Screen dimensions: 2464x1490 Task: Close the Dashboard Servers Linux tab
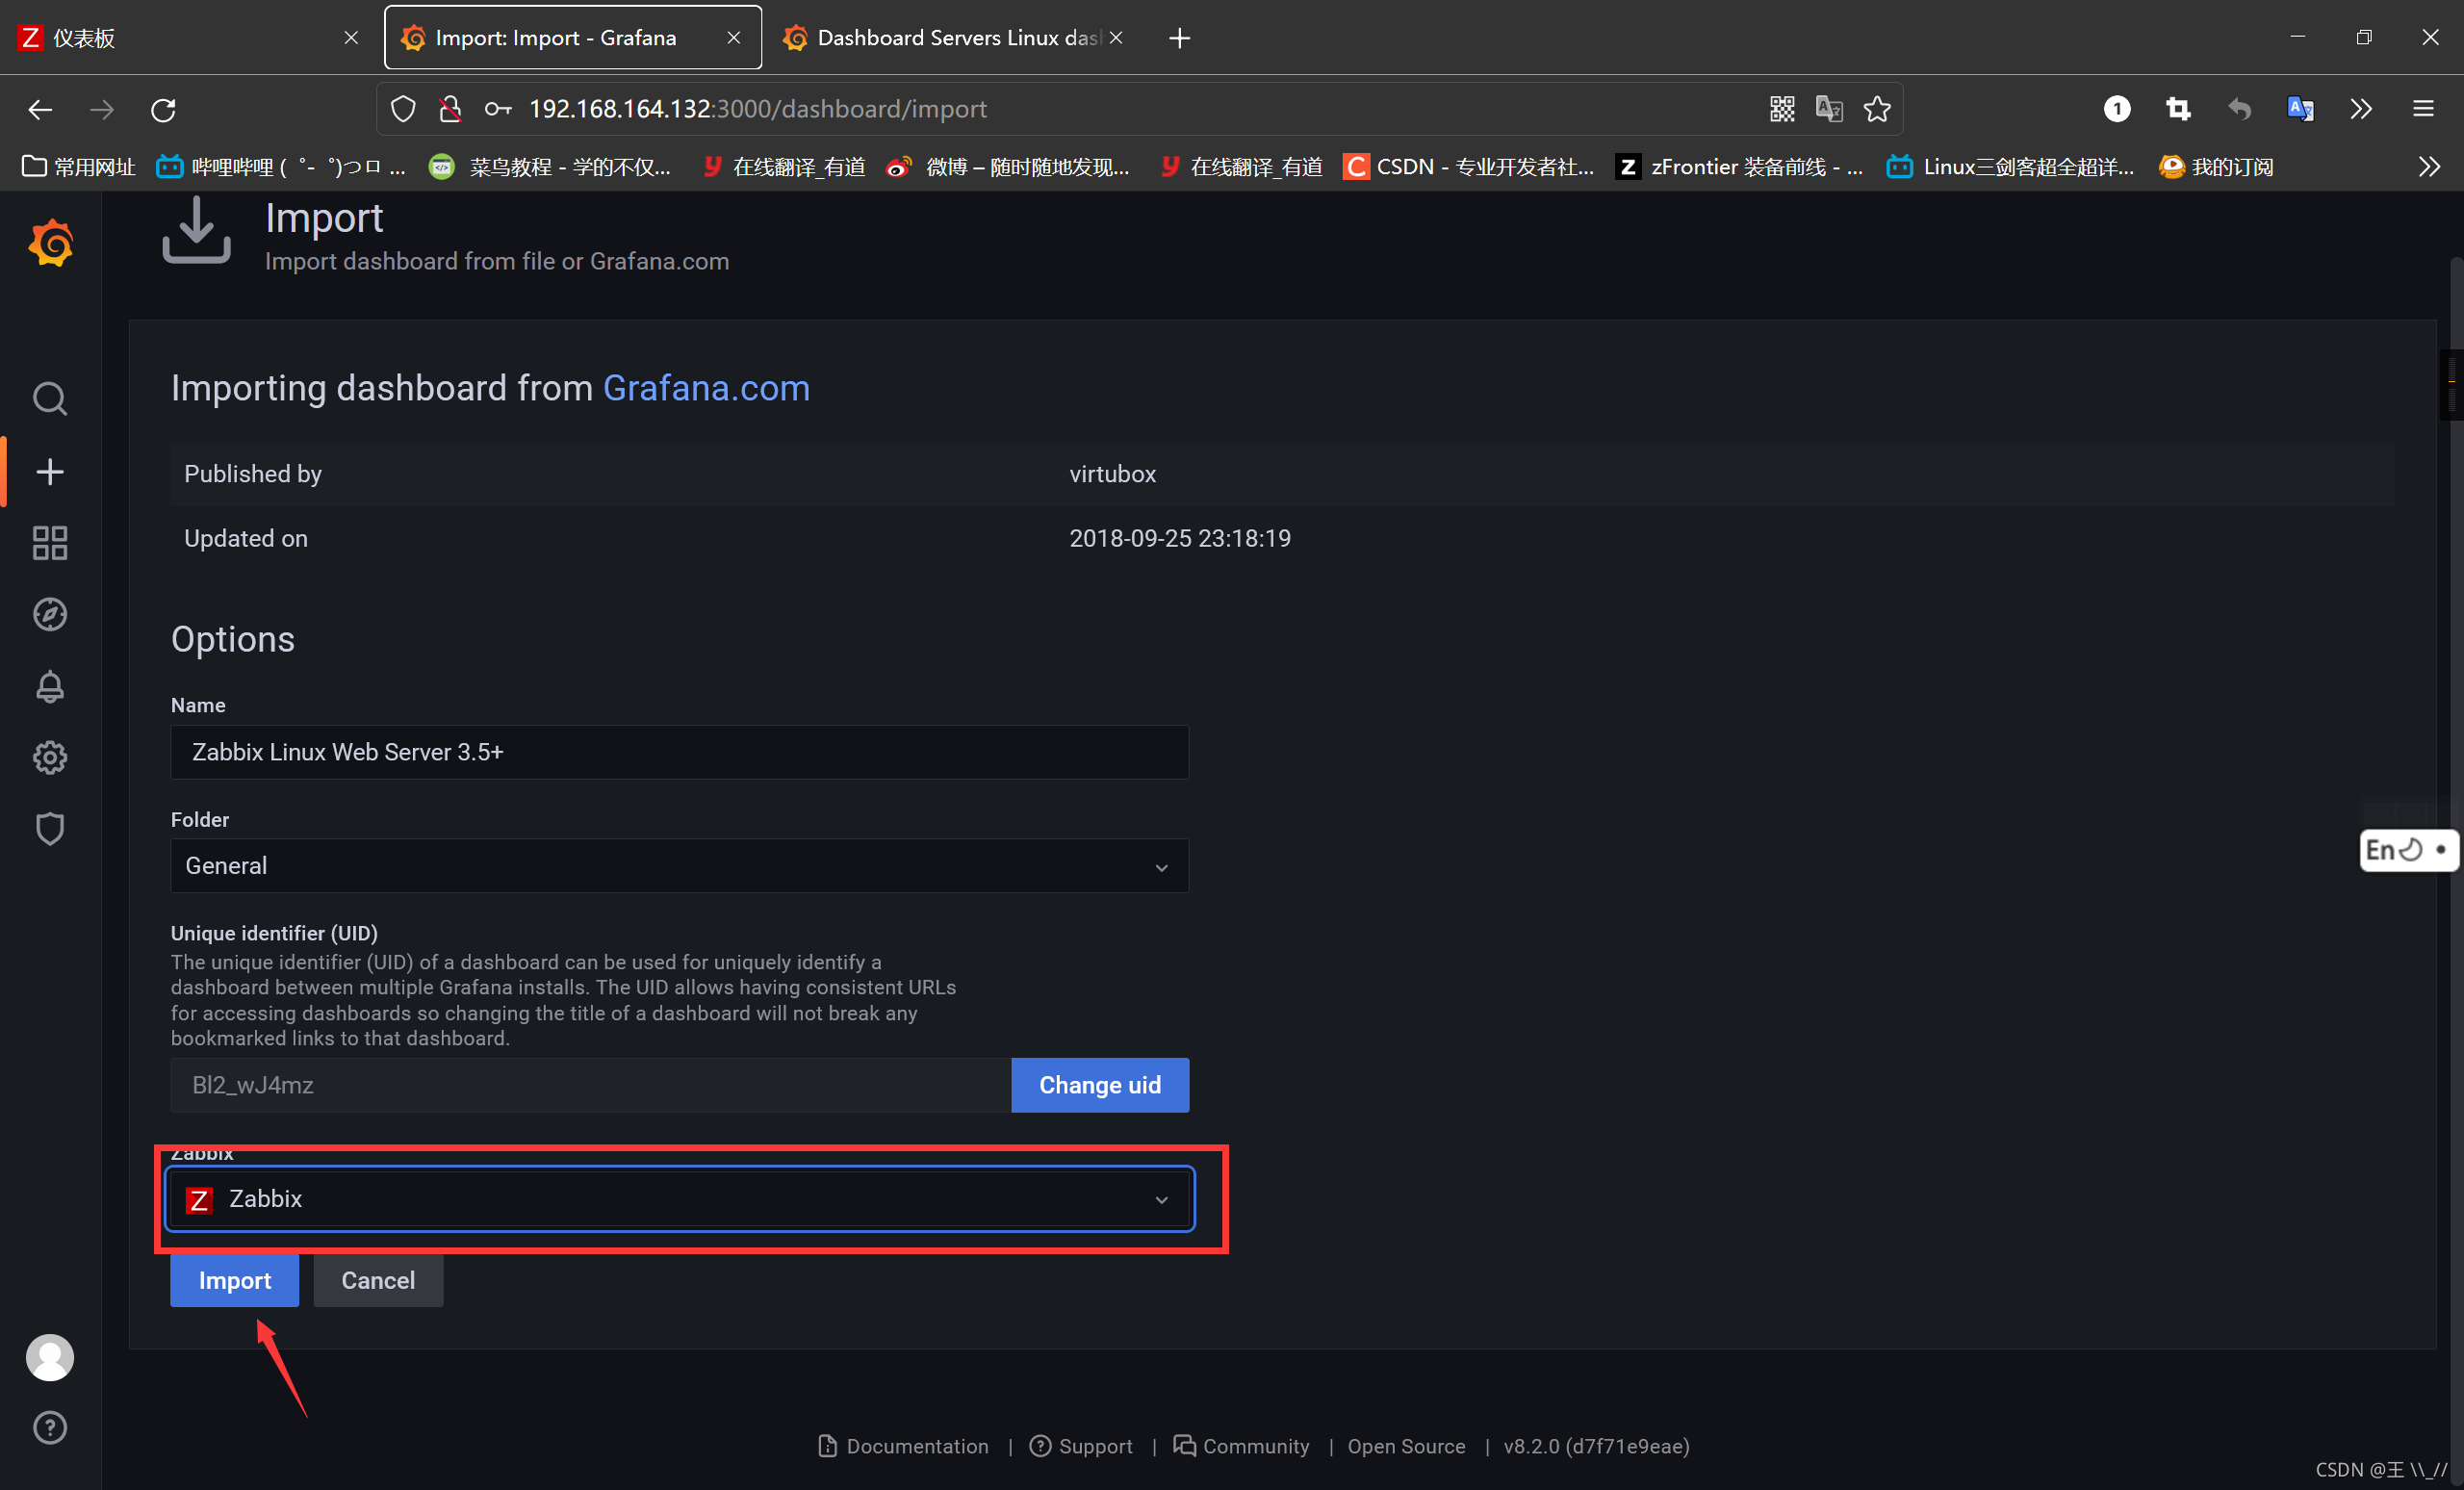tap(1116, 38)
